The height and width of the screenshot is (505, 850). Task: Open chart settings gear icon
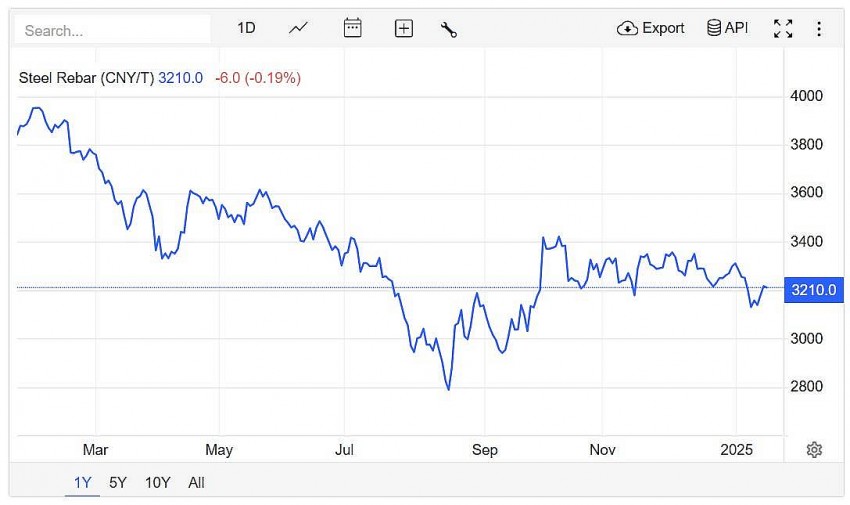click(814, 450)
